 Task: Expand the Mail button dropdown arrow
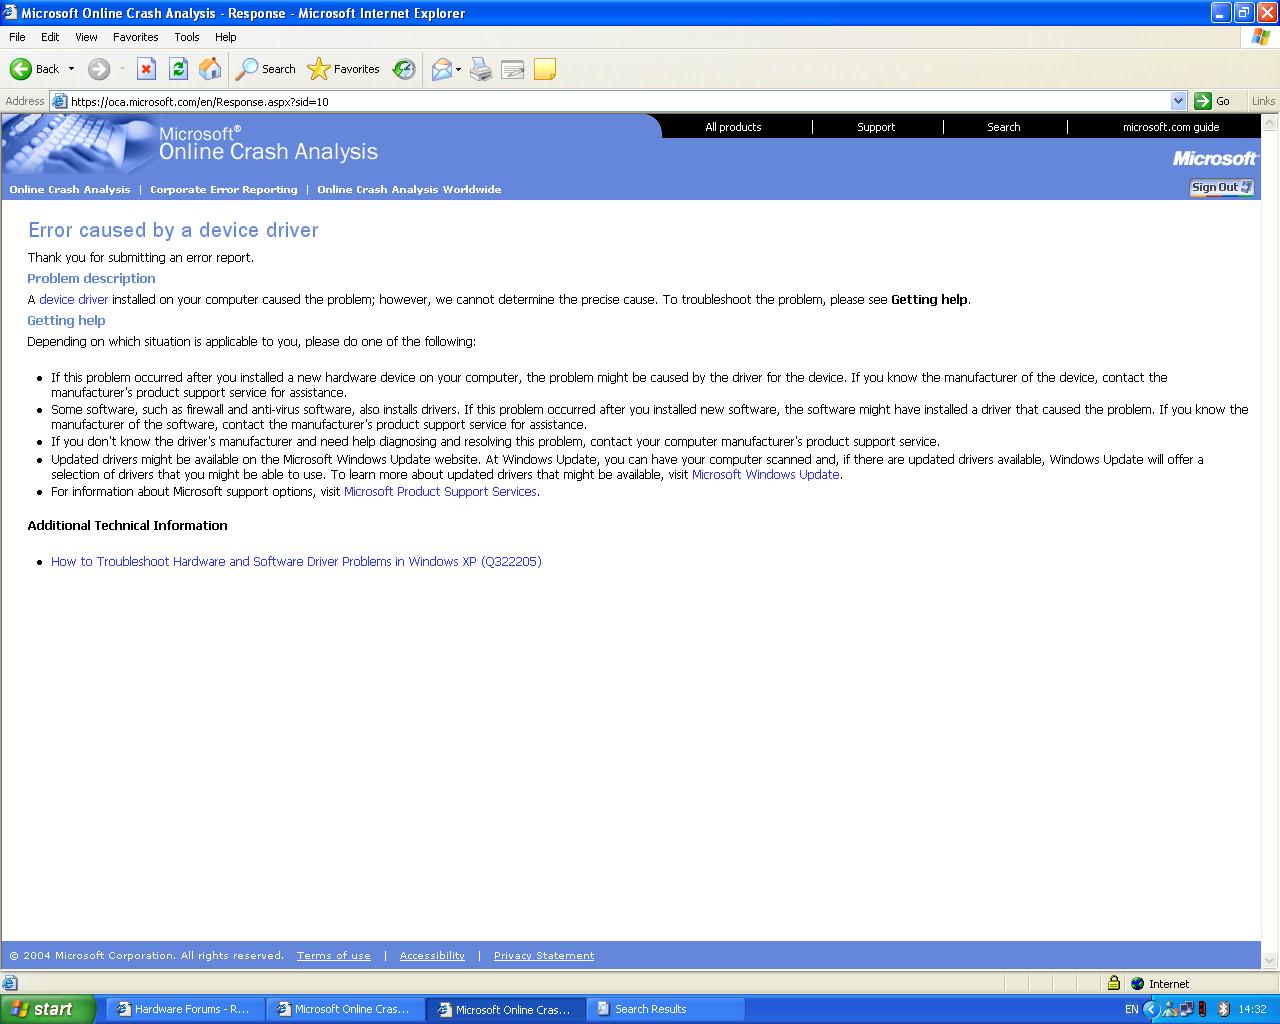[459, 69]
